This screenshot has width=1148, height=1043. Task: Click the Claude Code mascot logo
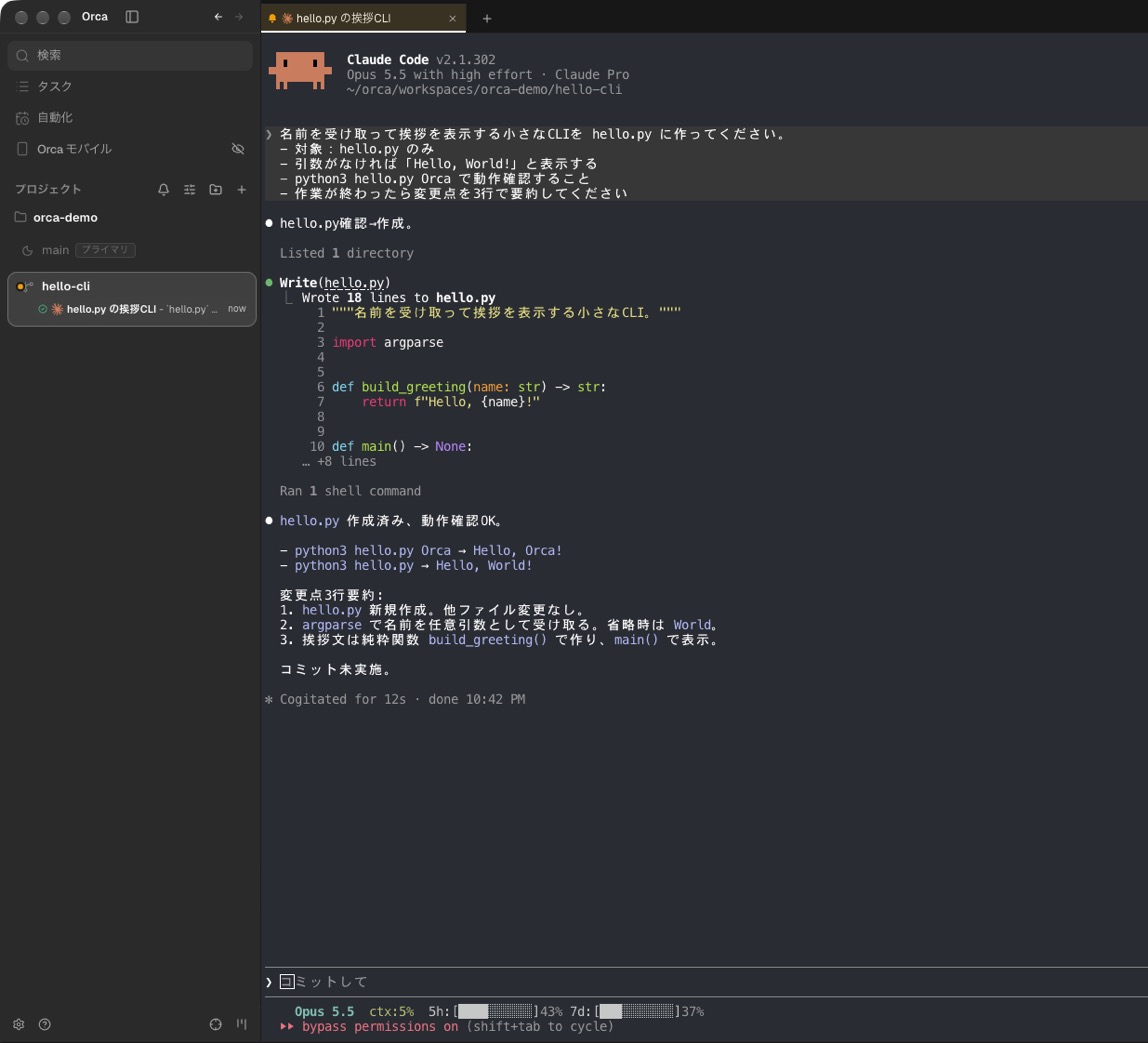click(300, 71)
